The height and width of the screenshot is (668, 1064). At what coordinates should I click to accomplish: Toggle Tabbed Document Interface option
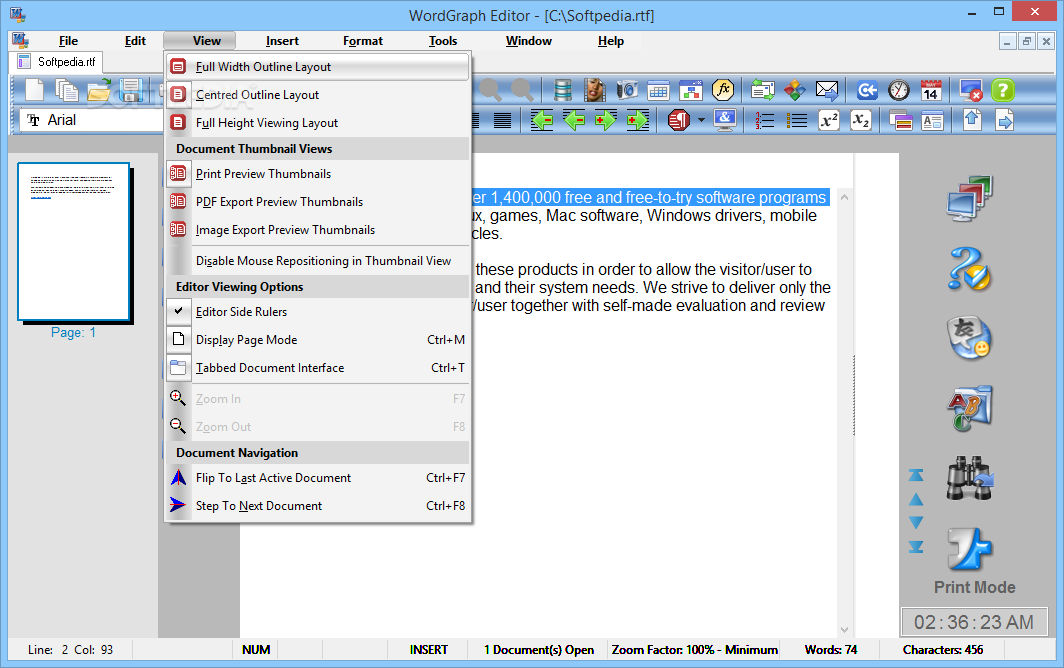click(x=317, y=367)
